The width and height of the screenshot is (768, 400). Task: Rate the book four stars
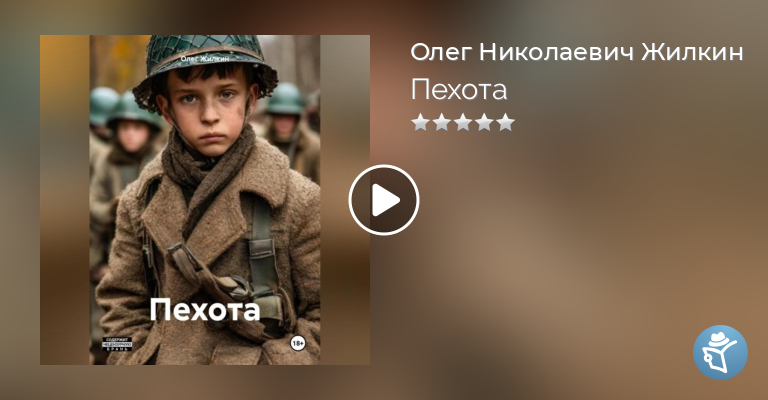point(484,122)
